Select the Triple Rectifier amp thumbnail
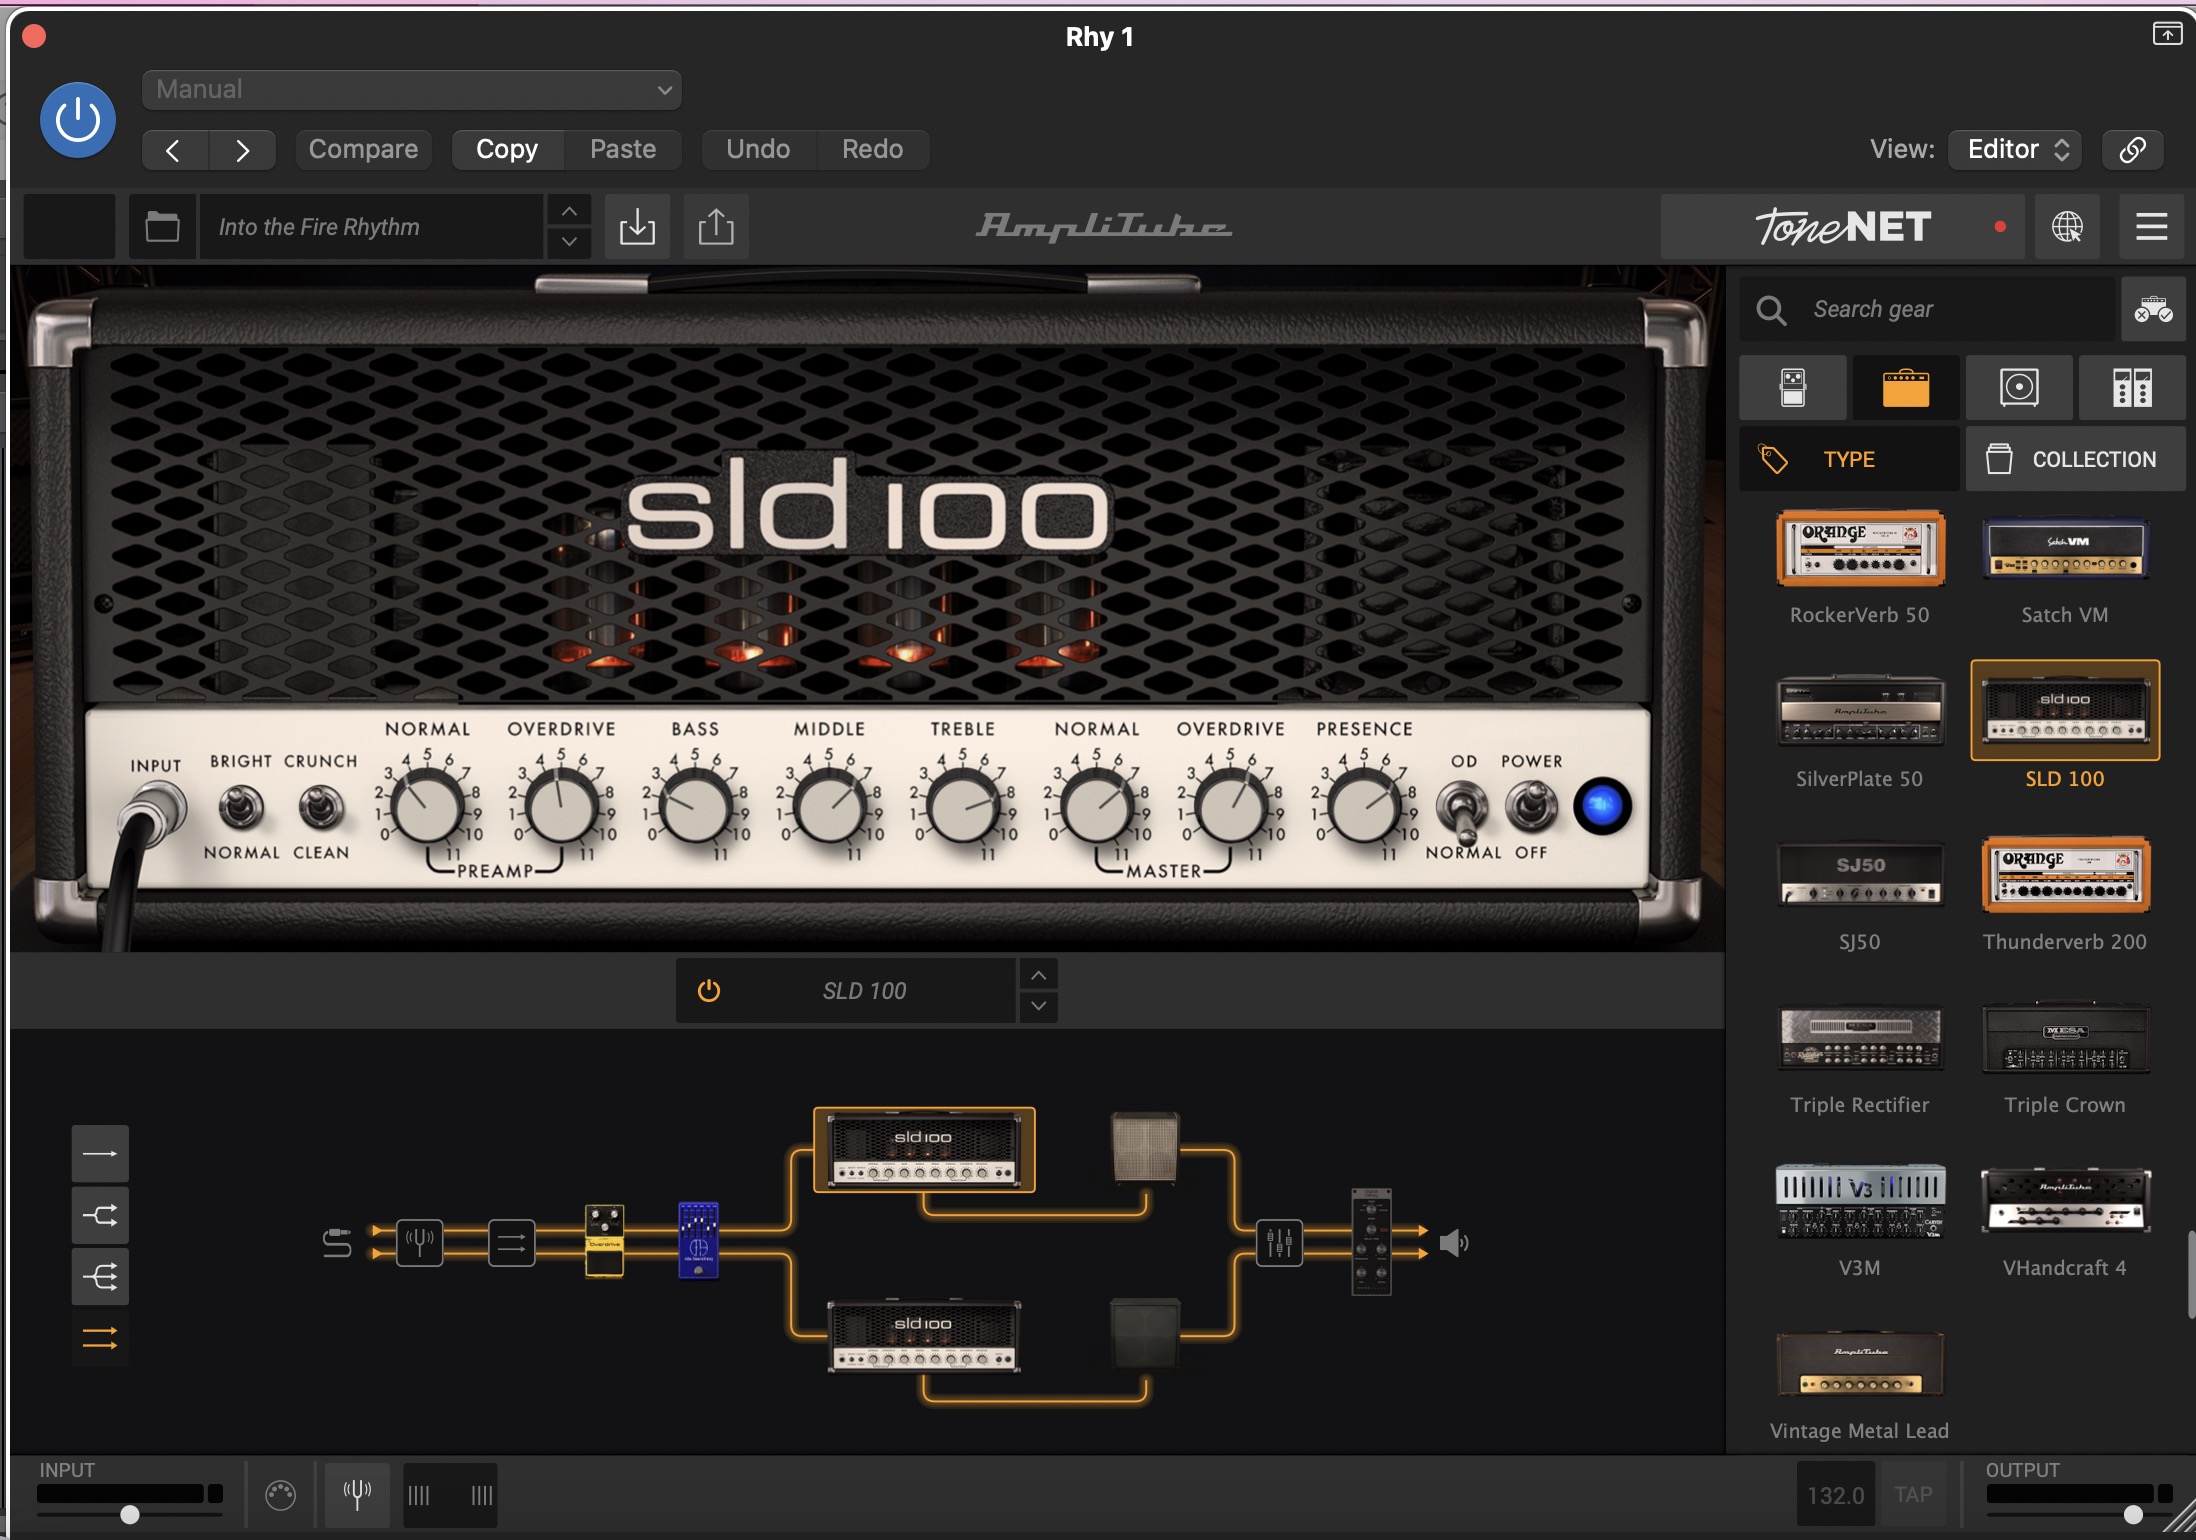 [x=1860, y=1038]
